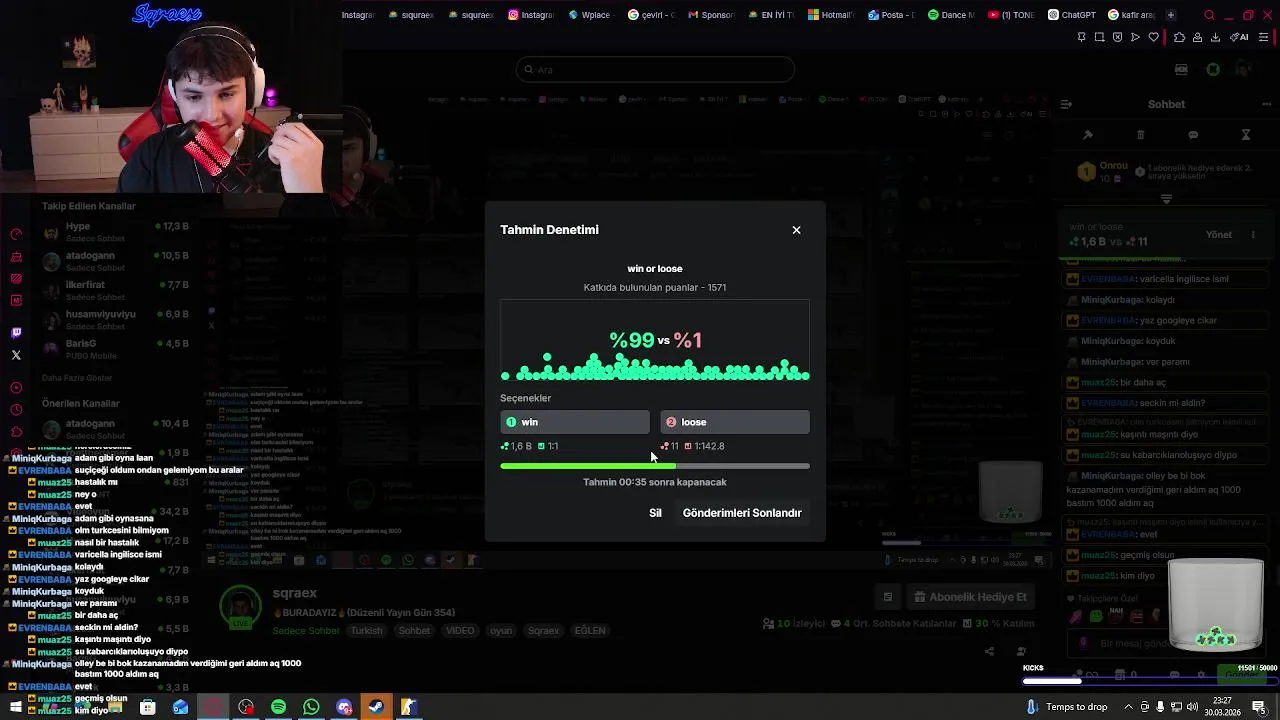Click the Kicks progress bar
This screenshot has width=1280, height=720.
point(1150,681)
